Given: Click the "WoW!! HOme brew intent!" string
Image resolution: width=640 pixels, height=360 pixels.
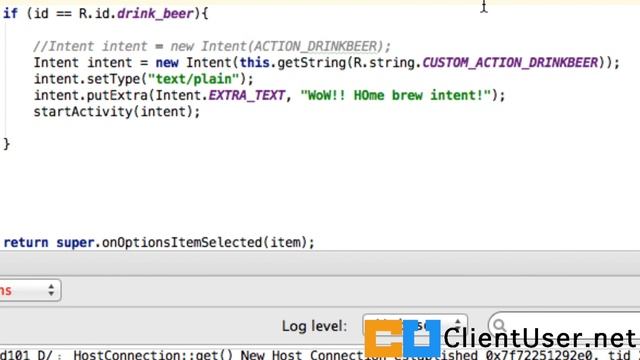Looking at the screenshot, I should pyautogui.click(x=396, y=96).
